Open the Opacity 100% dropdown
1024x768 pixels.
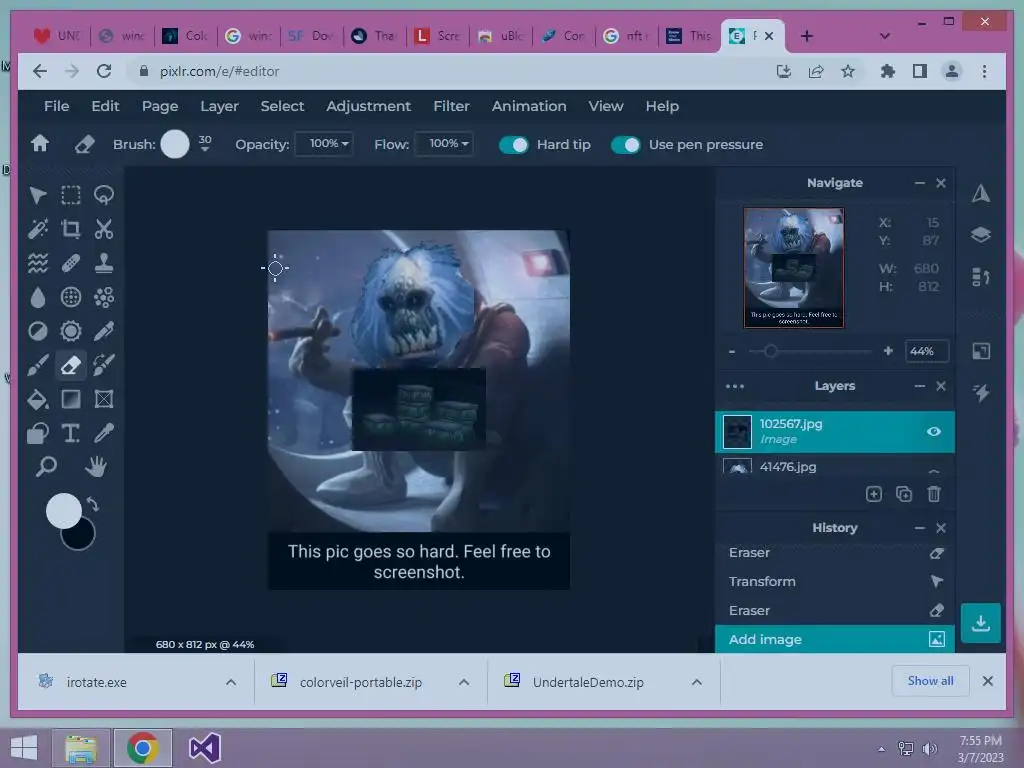pos(325,144)
